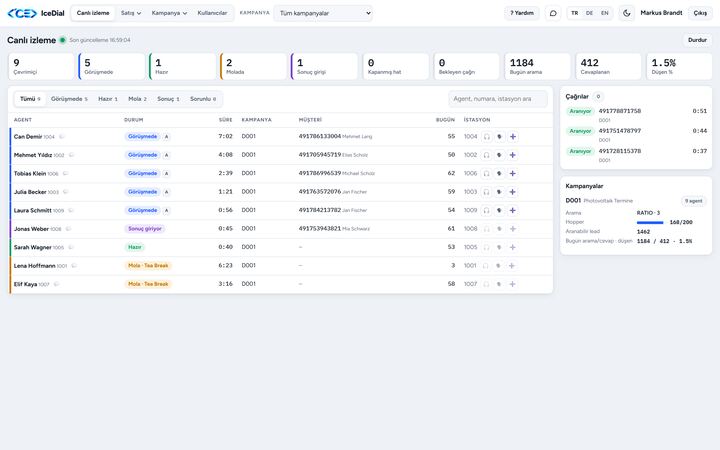This screenshot has height=450, width=720.
Task: Filter agents by Sonuç tab
Action: pyautogui.click(x=168, y=99)
